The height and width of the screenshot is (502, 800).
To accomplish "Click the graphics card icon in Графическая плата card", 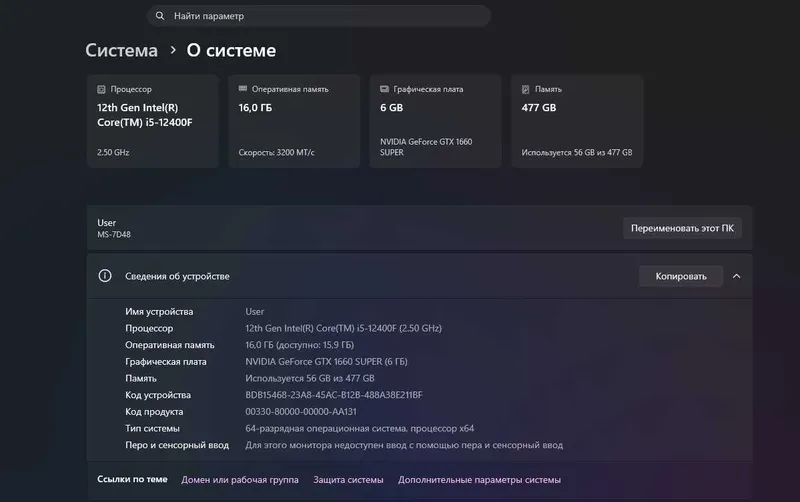I will tap(384, 89).
